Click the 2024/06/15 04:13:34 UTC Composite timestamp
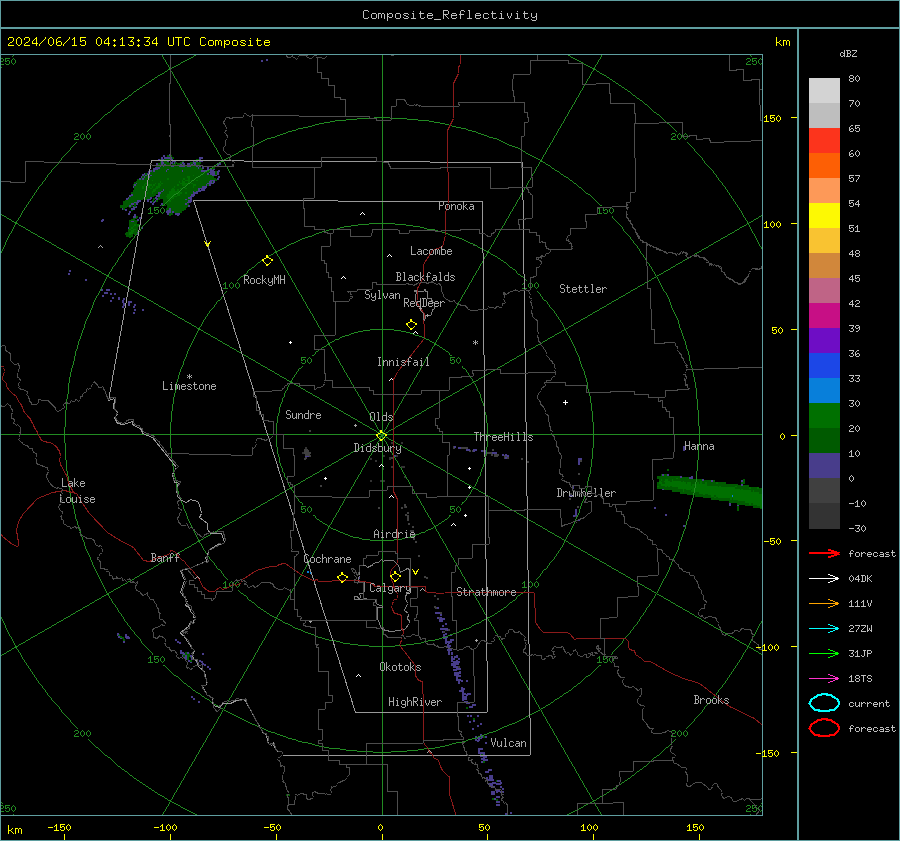The width and height of the screenshot is (900, 841). point(138,42)
